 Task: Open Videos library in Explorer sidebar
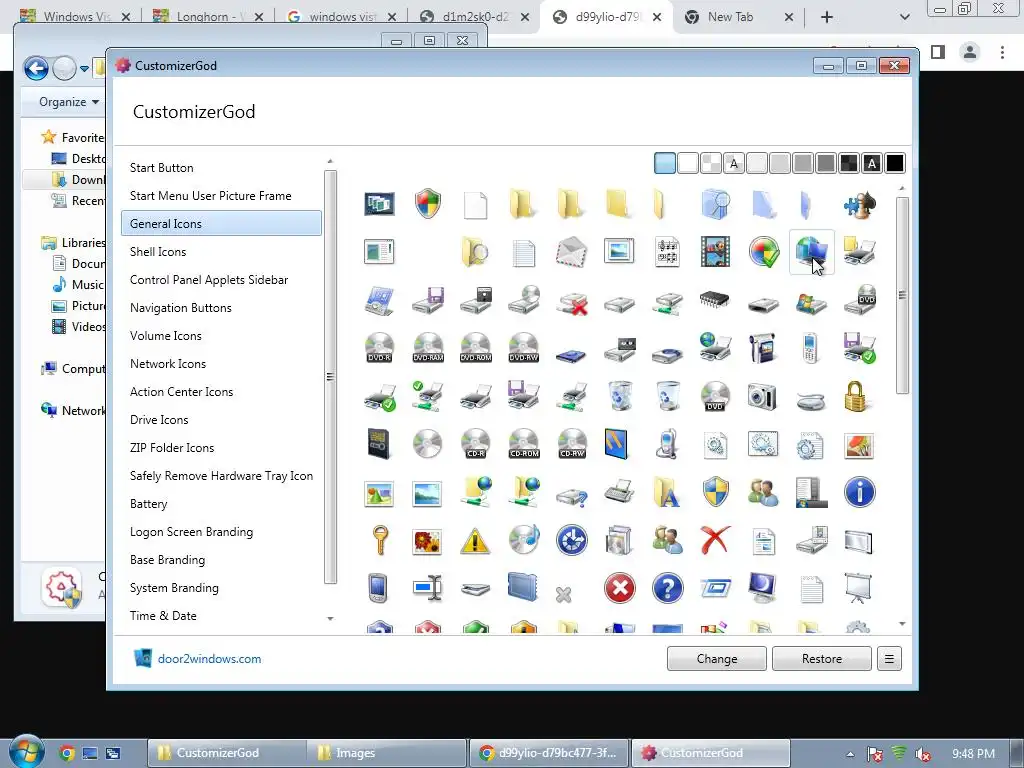click(x=78, y=327)
